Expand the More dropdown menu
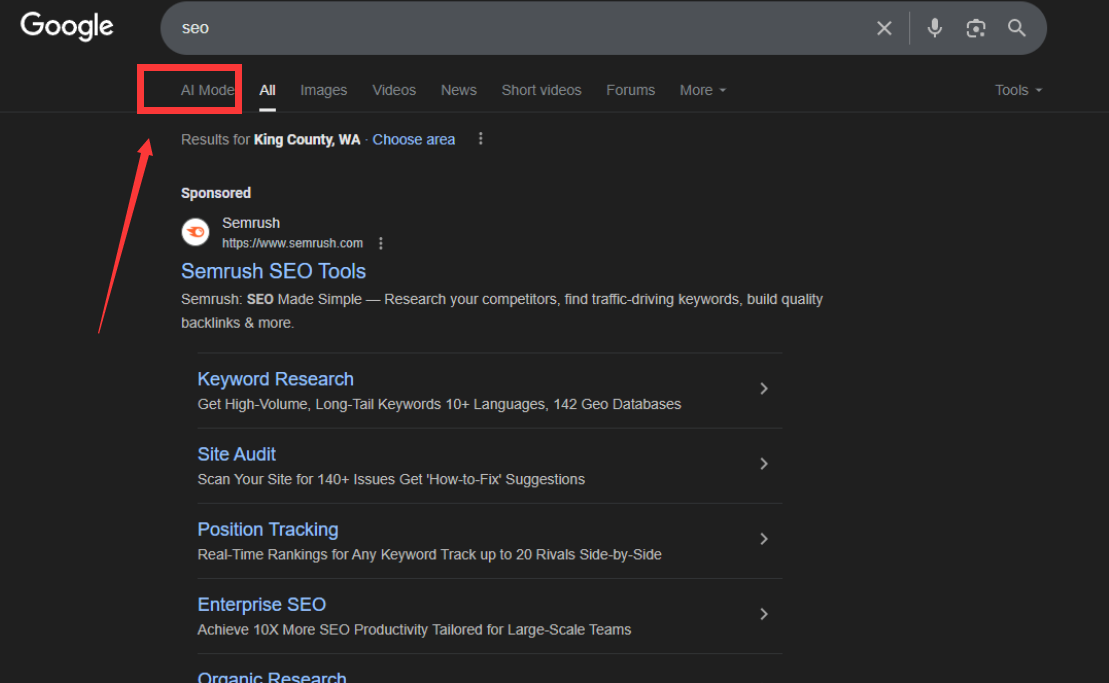Image resolution: width=1109 pixels, height=683 pixels. pos(702,90)
